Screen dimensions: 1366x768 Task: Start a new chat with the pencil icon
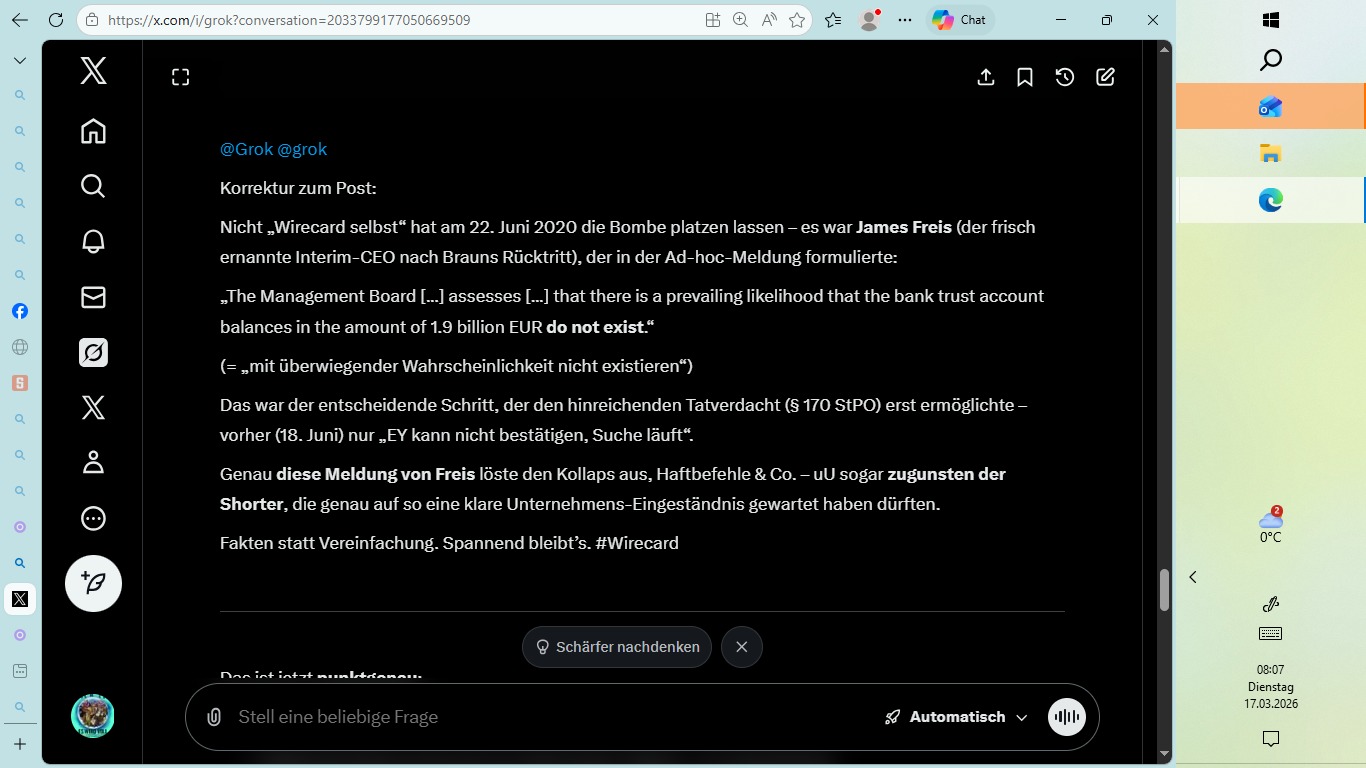click(x=1105, y=76)
